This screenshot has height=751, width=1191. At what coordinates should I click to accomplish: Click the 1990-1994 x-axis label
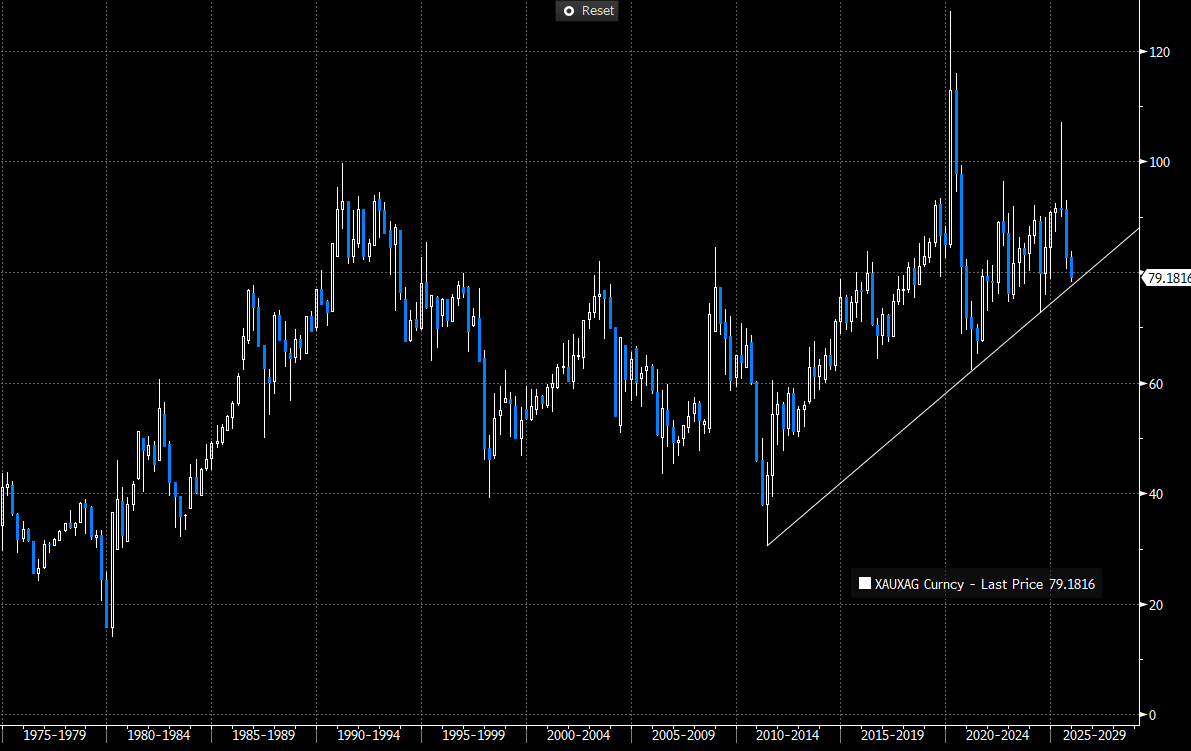pos(368,735)
